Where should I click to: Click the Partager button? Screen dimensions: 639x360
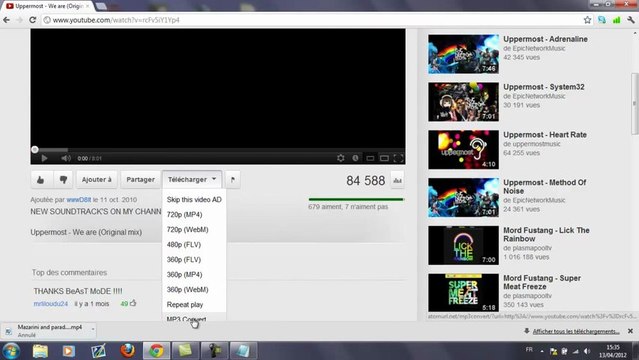(140, 180)
